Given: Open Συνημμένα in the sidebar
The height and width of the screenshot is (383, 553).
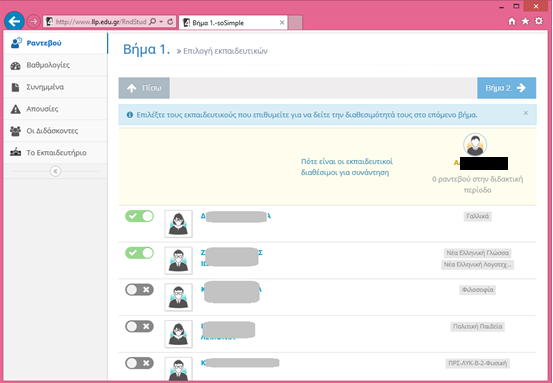Looking at the screenshot, I should point(56,87).
